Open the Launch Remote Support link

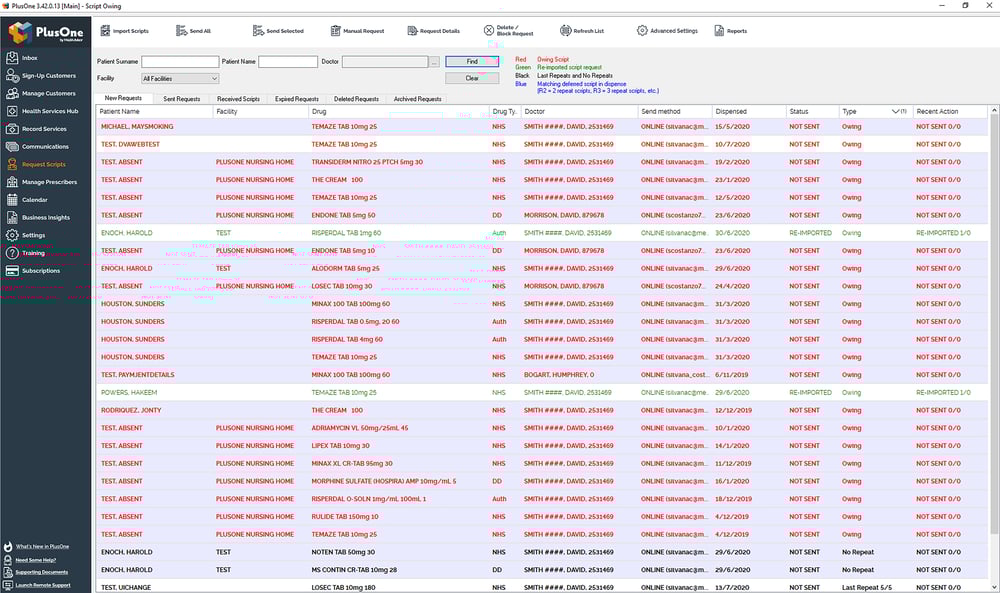point(43,585)
